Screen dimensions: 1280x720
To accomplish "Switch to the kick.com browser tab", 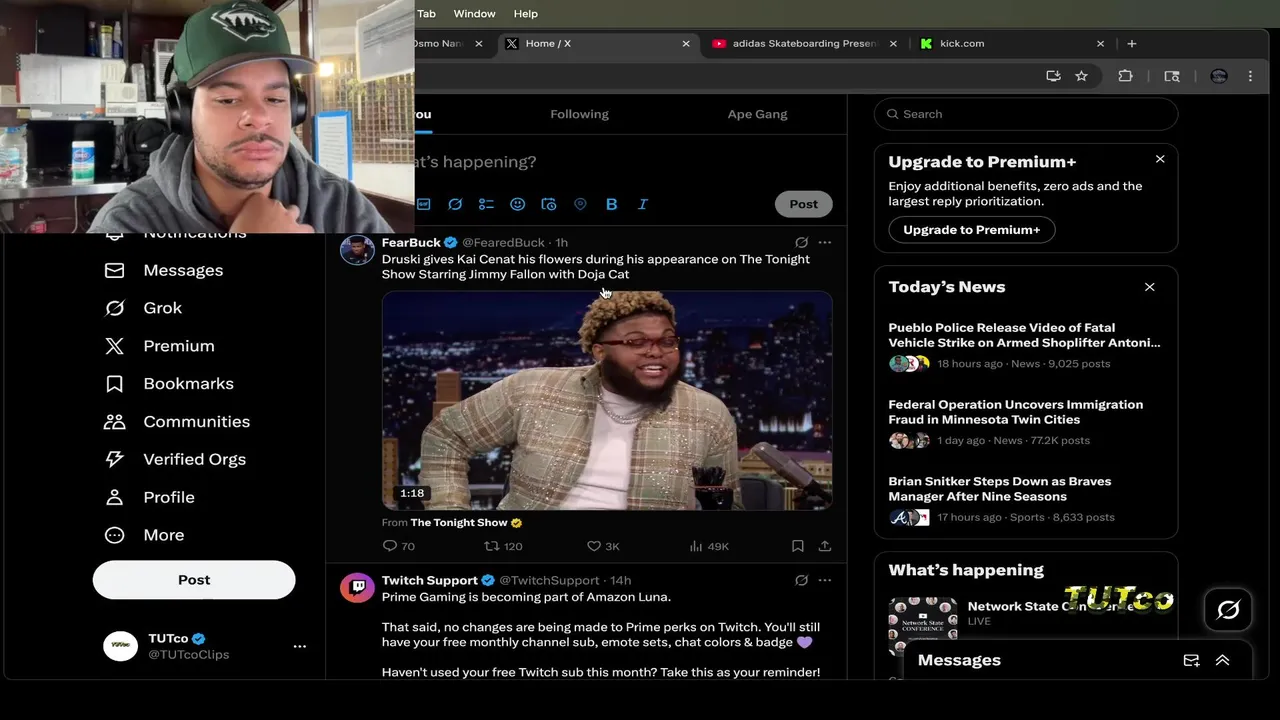I will [x=1012, y=44].
